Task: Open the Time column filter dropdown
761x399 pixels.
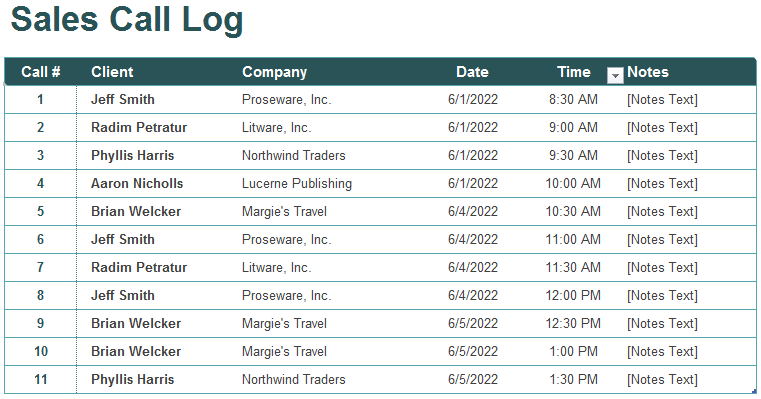Action: 615,76
